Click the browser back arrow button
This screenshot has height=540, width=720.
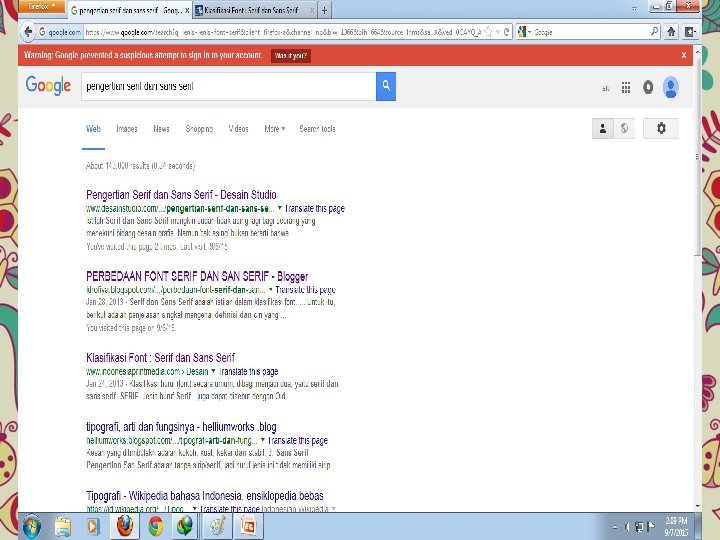pyautogui.click(x=28, y=32)
